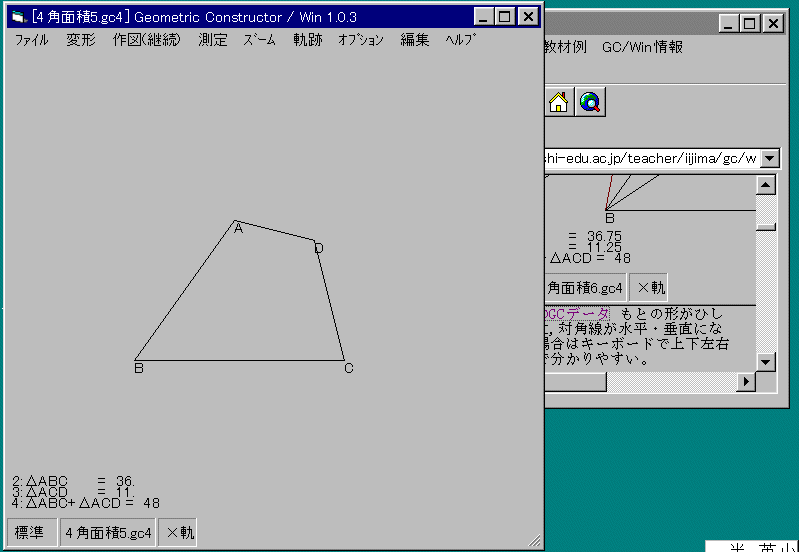Image resolution: width=799 pixels, height=552 pixels.
Task: Open the ファイル menu
Action: 32,40
